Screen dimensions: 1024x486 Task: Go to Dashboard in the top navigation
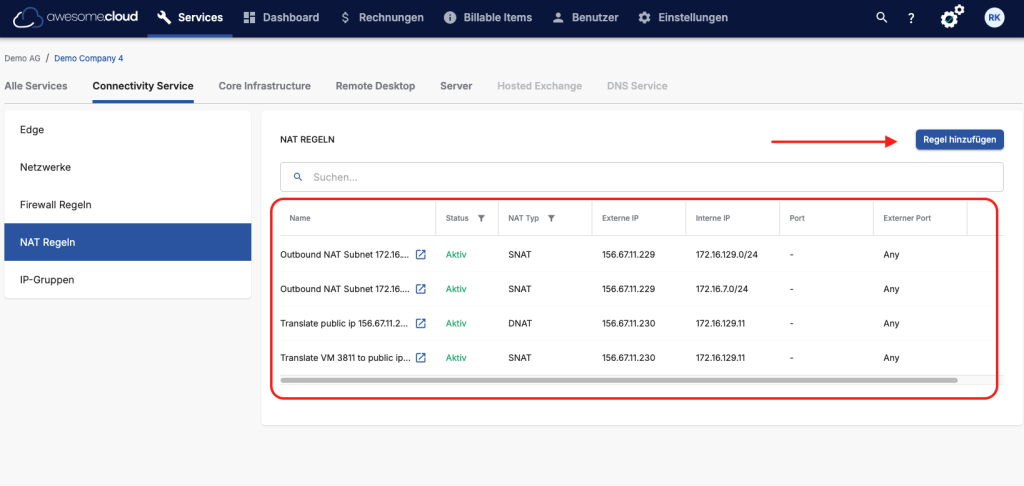[281, 18]
